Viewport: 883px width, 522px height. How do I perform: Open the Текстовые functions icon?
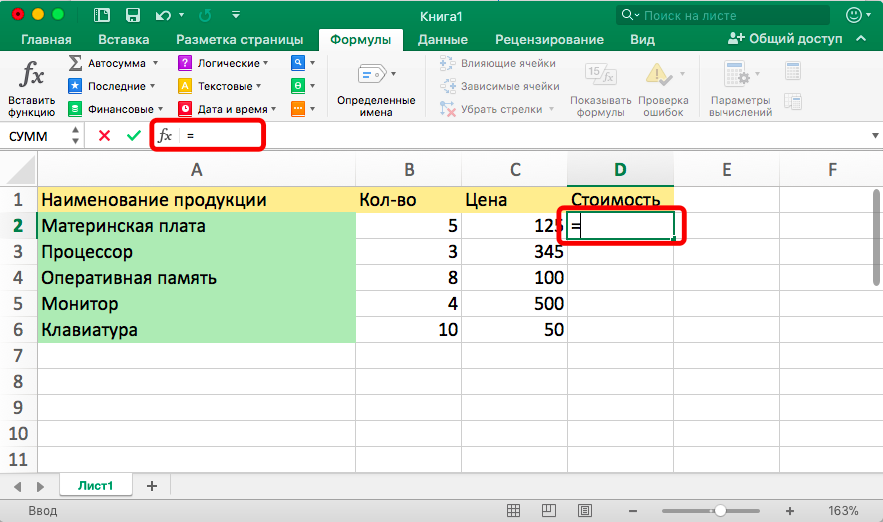point(185,86)
